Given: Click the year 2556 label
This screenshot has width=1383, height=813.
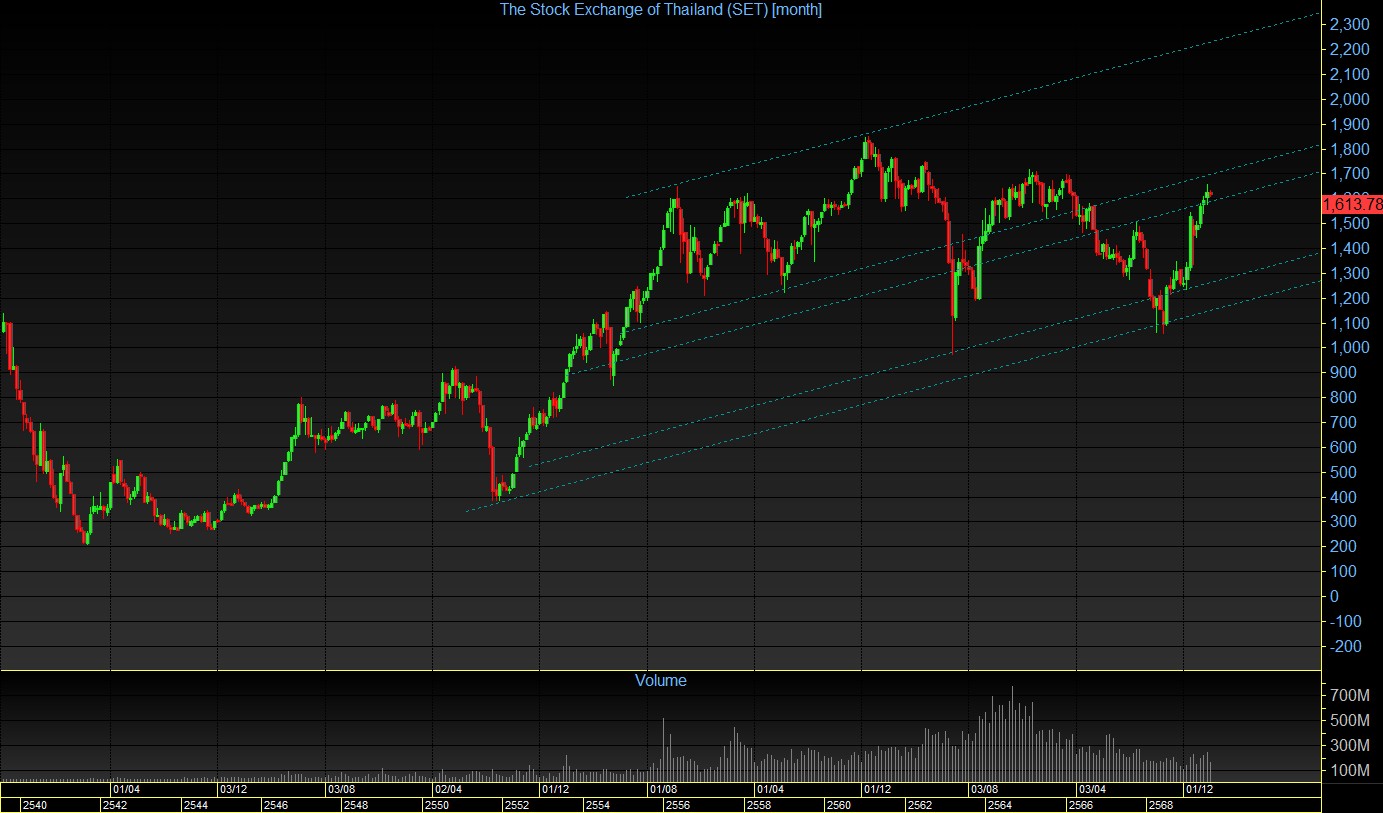Looking at the screenshot, I should click(x=678, y=805).
